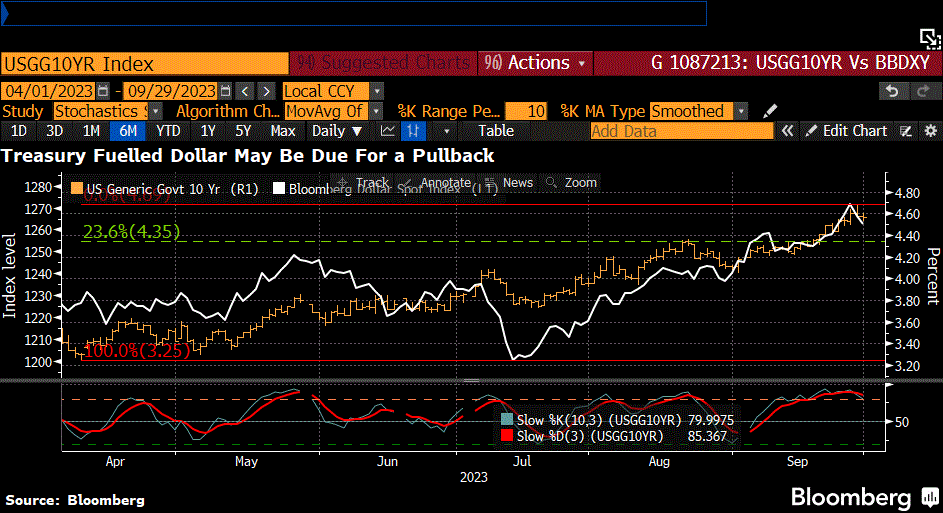The height and width of the screenshot is (513, 943).
Task: Click the 23.6%(4.35) Fibonacci label
Action: point(131,232)
